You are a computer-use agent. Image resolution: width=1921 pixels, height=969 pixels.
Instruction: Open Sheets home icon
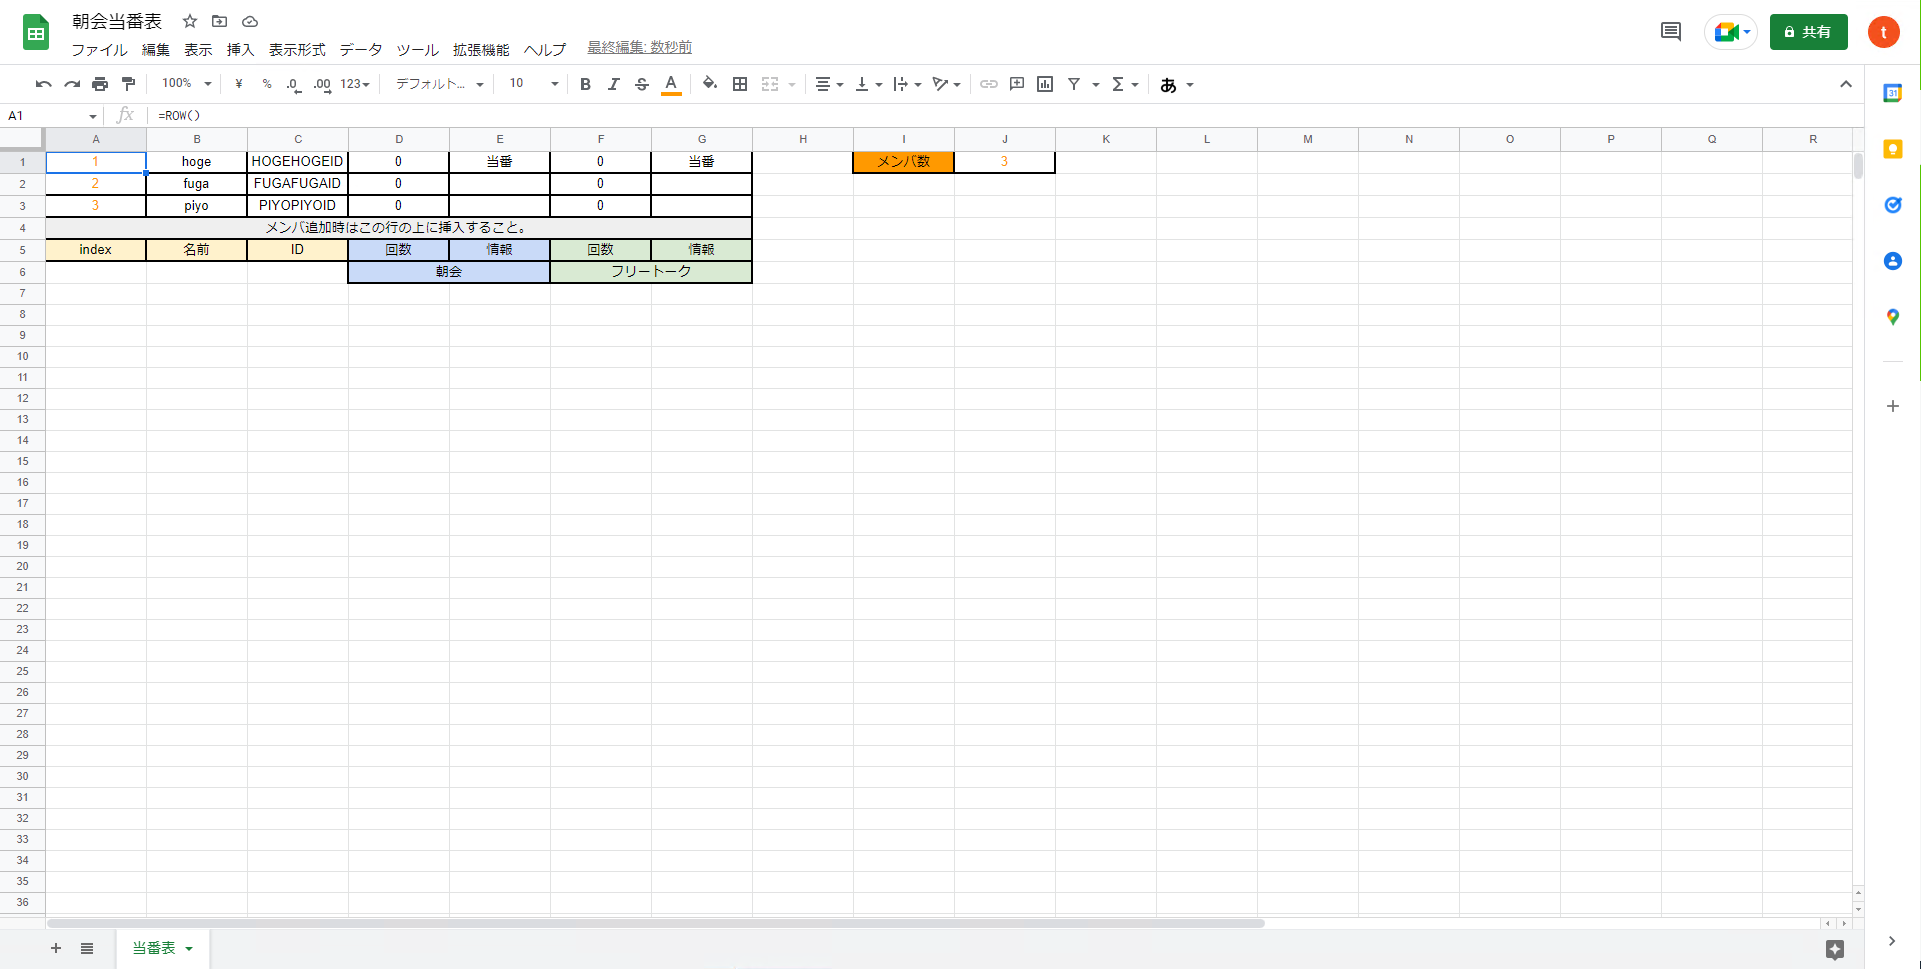click(x=36, y=33)
